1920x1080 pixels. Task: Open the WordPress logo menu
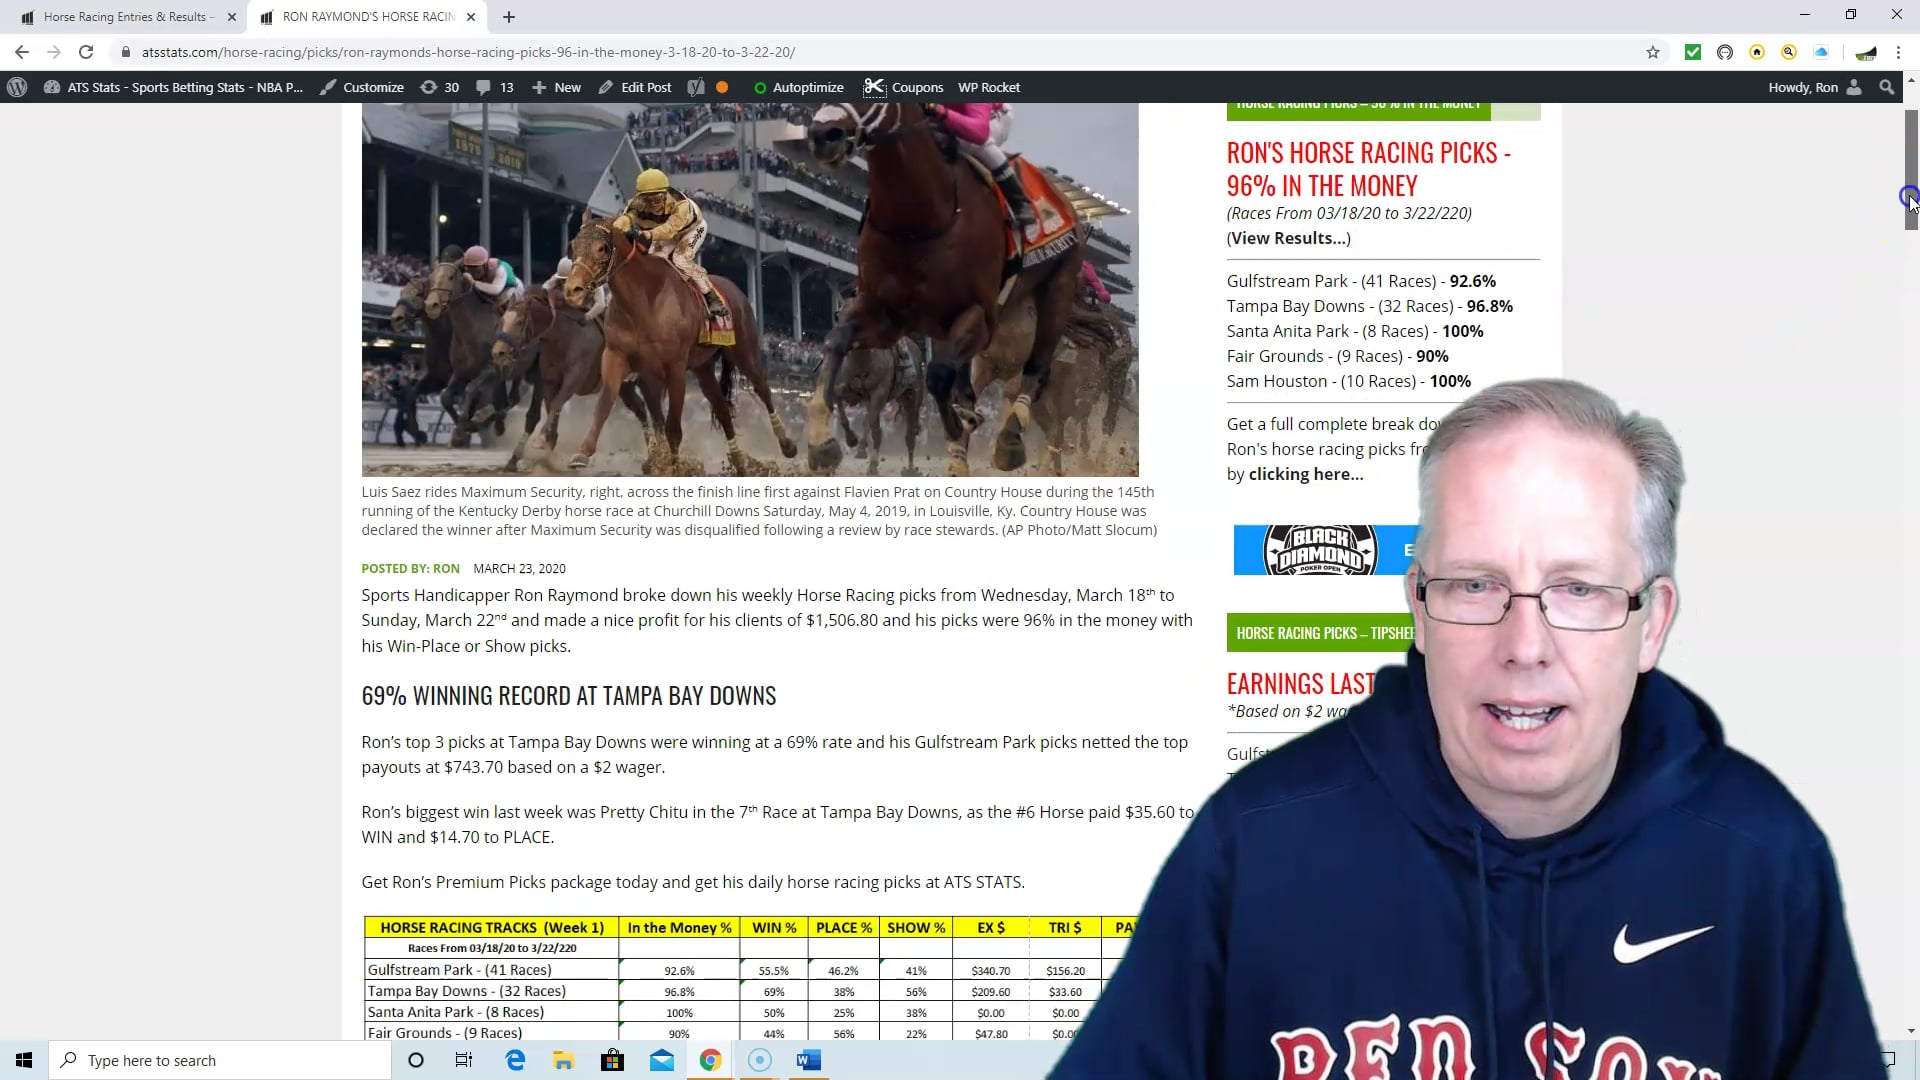click(17, 87)
